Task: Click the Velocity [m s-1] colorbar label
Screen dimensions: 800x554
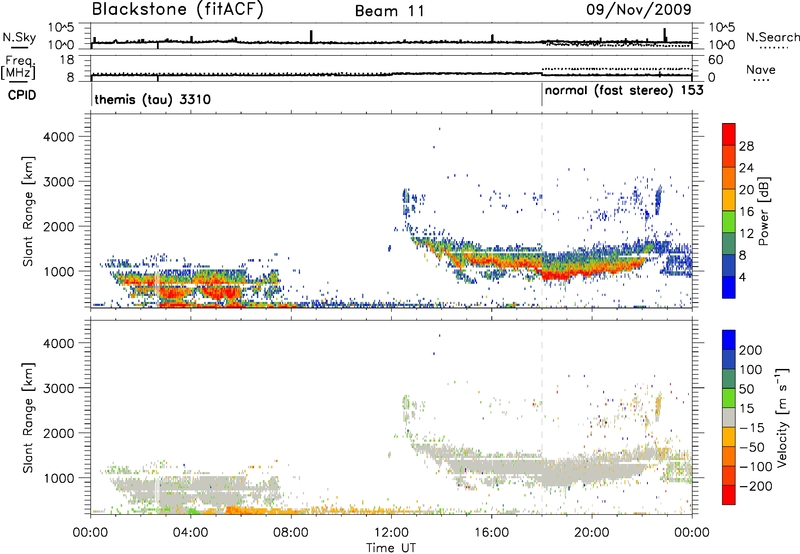Action: (781, 417)
